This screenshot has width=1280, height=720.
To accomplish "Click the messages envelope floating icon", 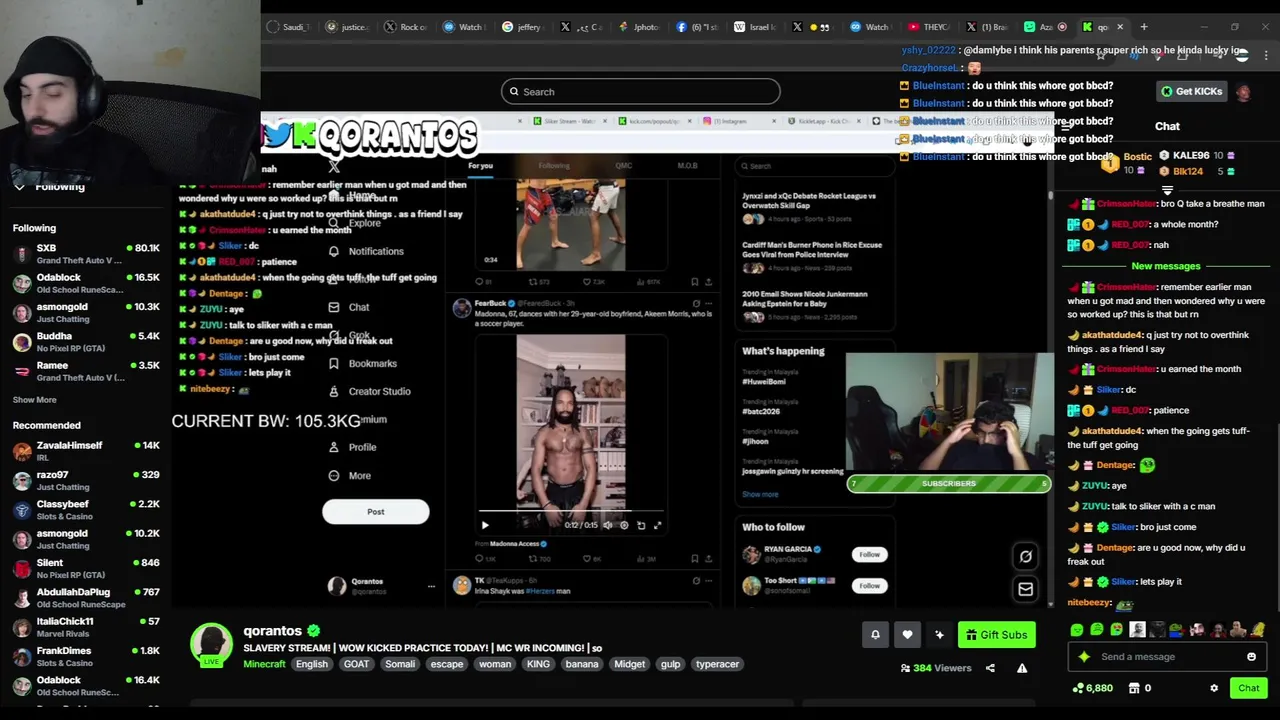I will (x=1025, y=590).
